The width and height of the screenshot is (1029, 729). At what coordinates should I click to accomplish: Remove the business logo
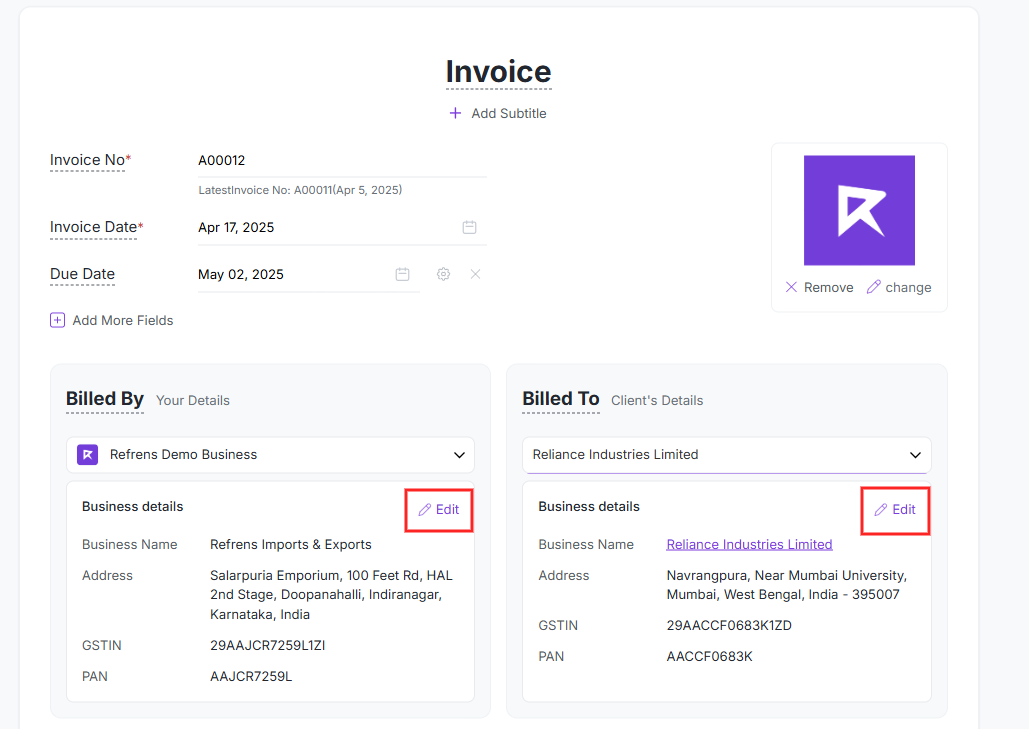click(x=820, y=287)
